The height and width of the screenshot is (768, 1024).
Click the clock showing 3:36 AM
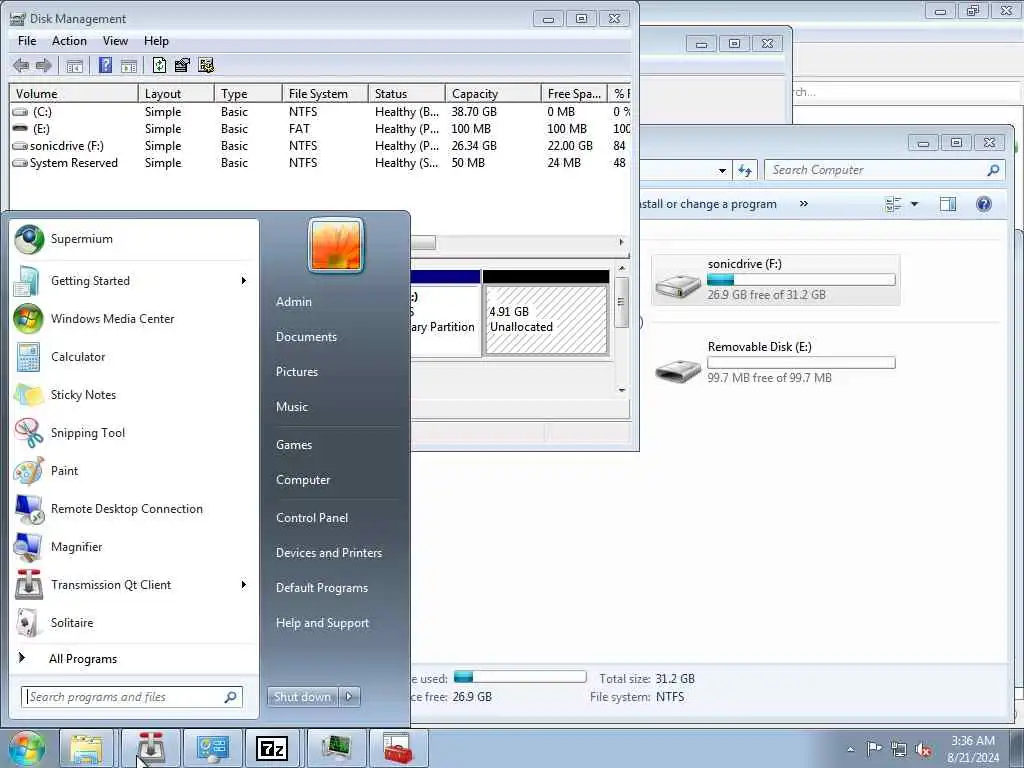(973, 741)
